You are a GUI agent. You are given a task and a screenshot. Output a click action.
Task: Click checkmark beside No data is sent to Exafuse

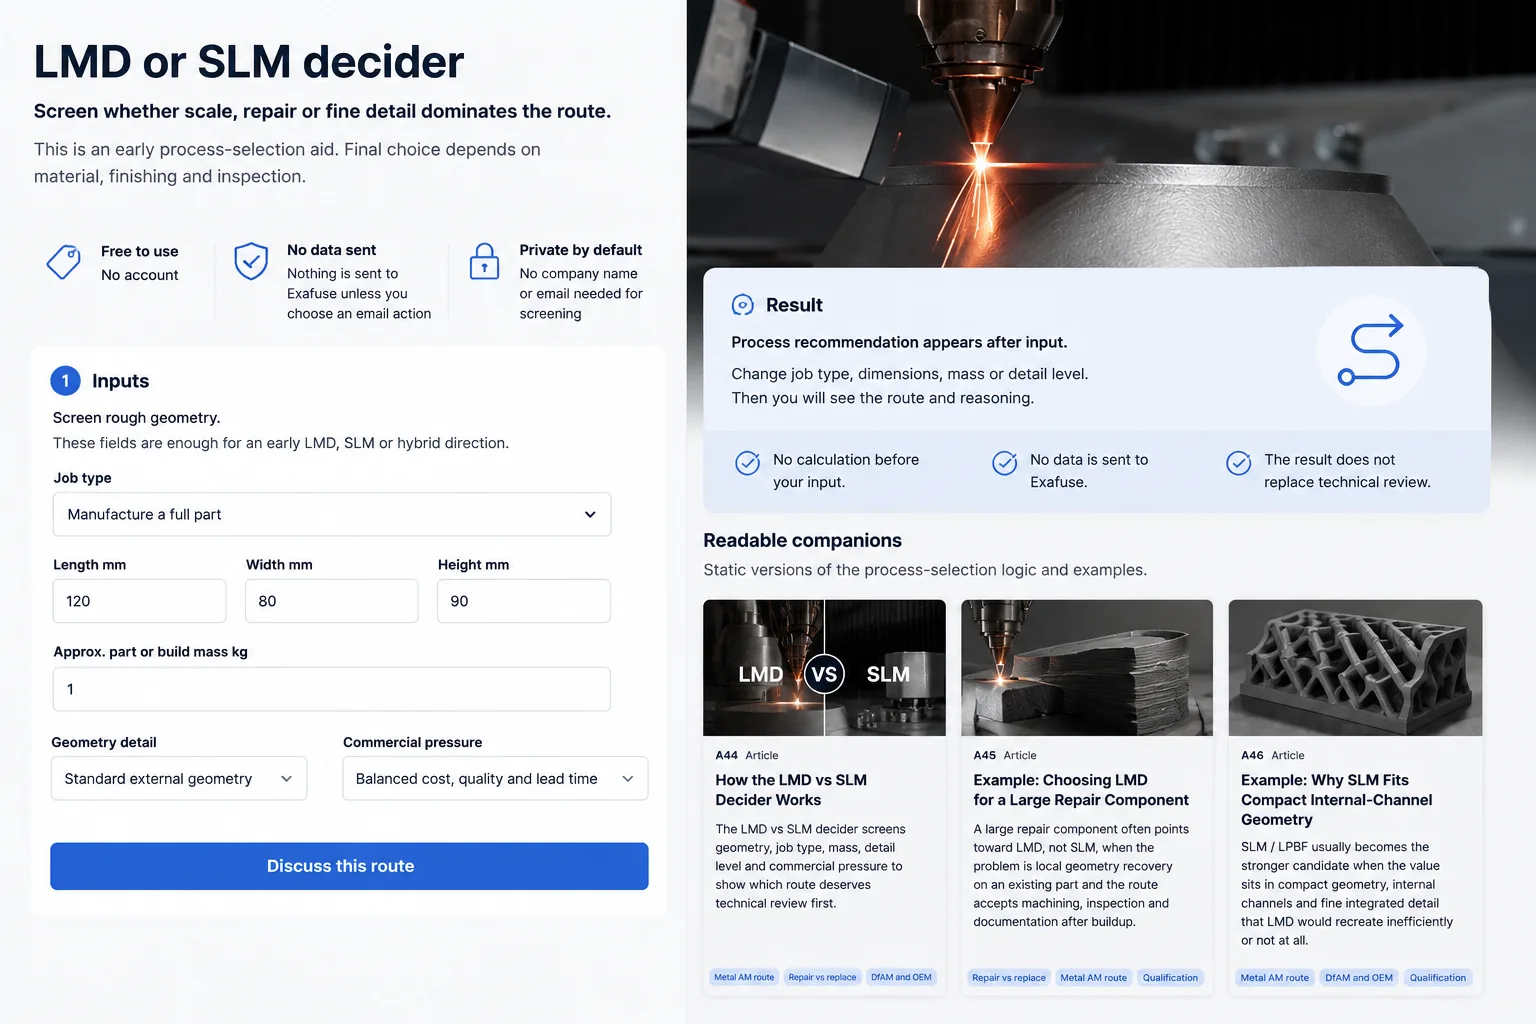(x=1005, y=463)
